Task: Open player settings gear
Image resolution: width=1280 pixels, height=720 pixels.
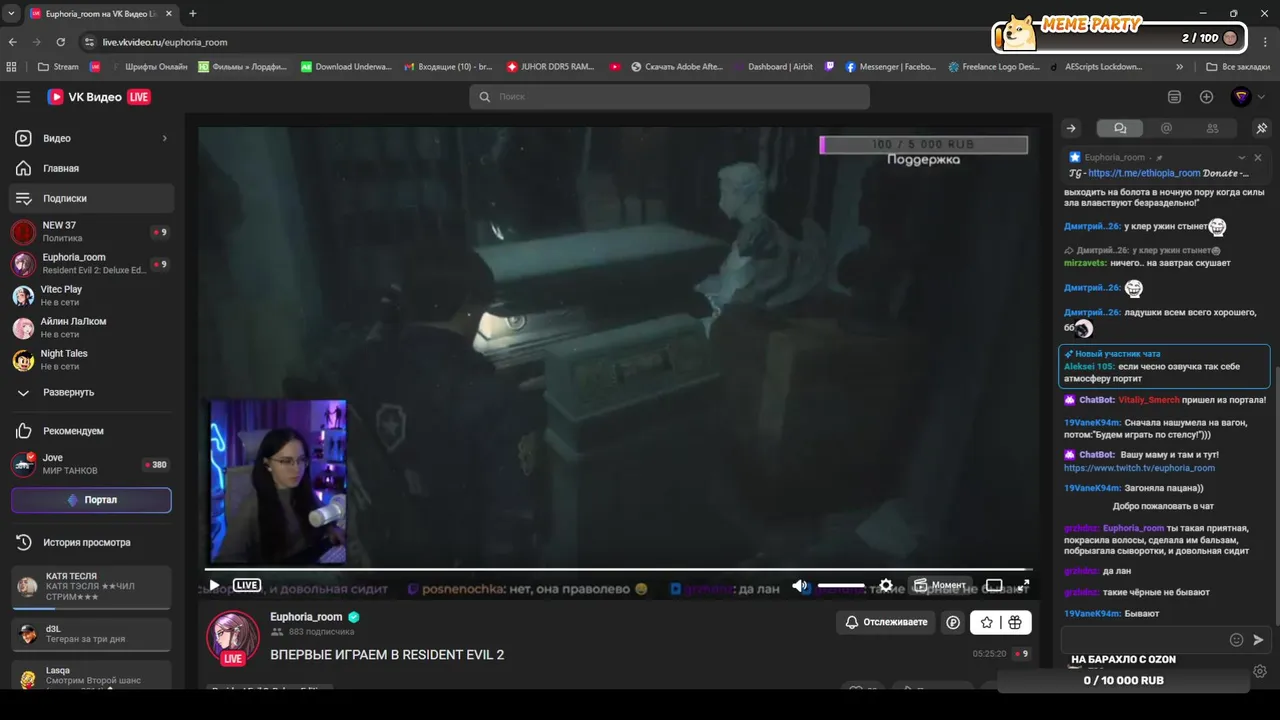Action: (886, 585)
